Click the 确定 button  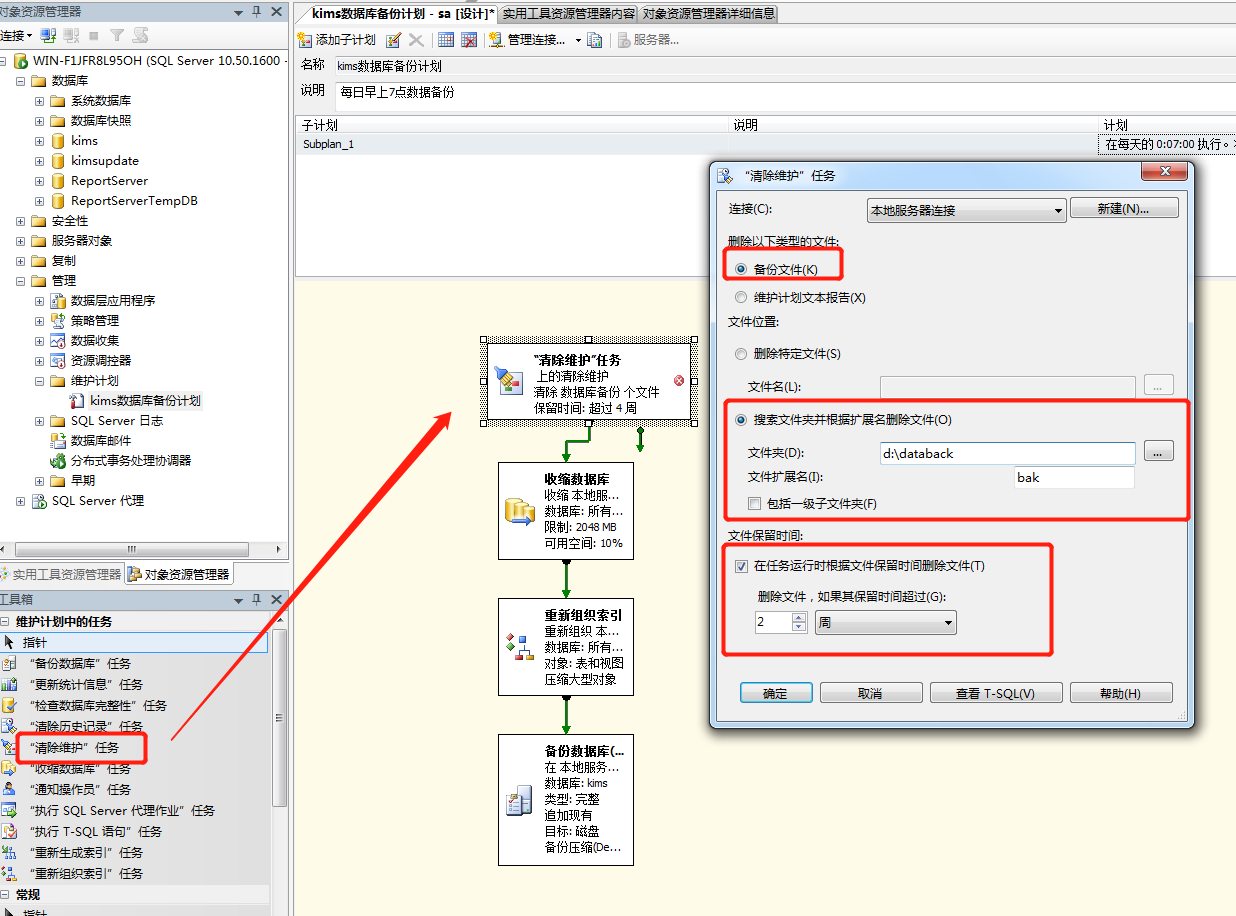point(775,693)
